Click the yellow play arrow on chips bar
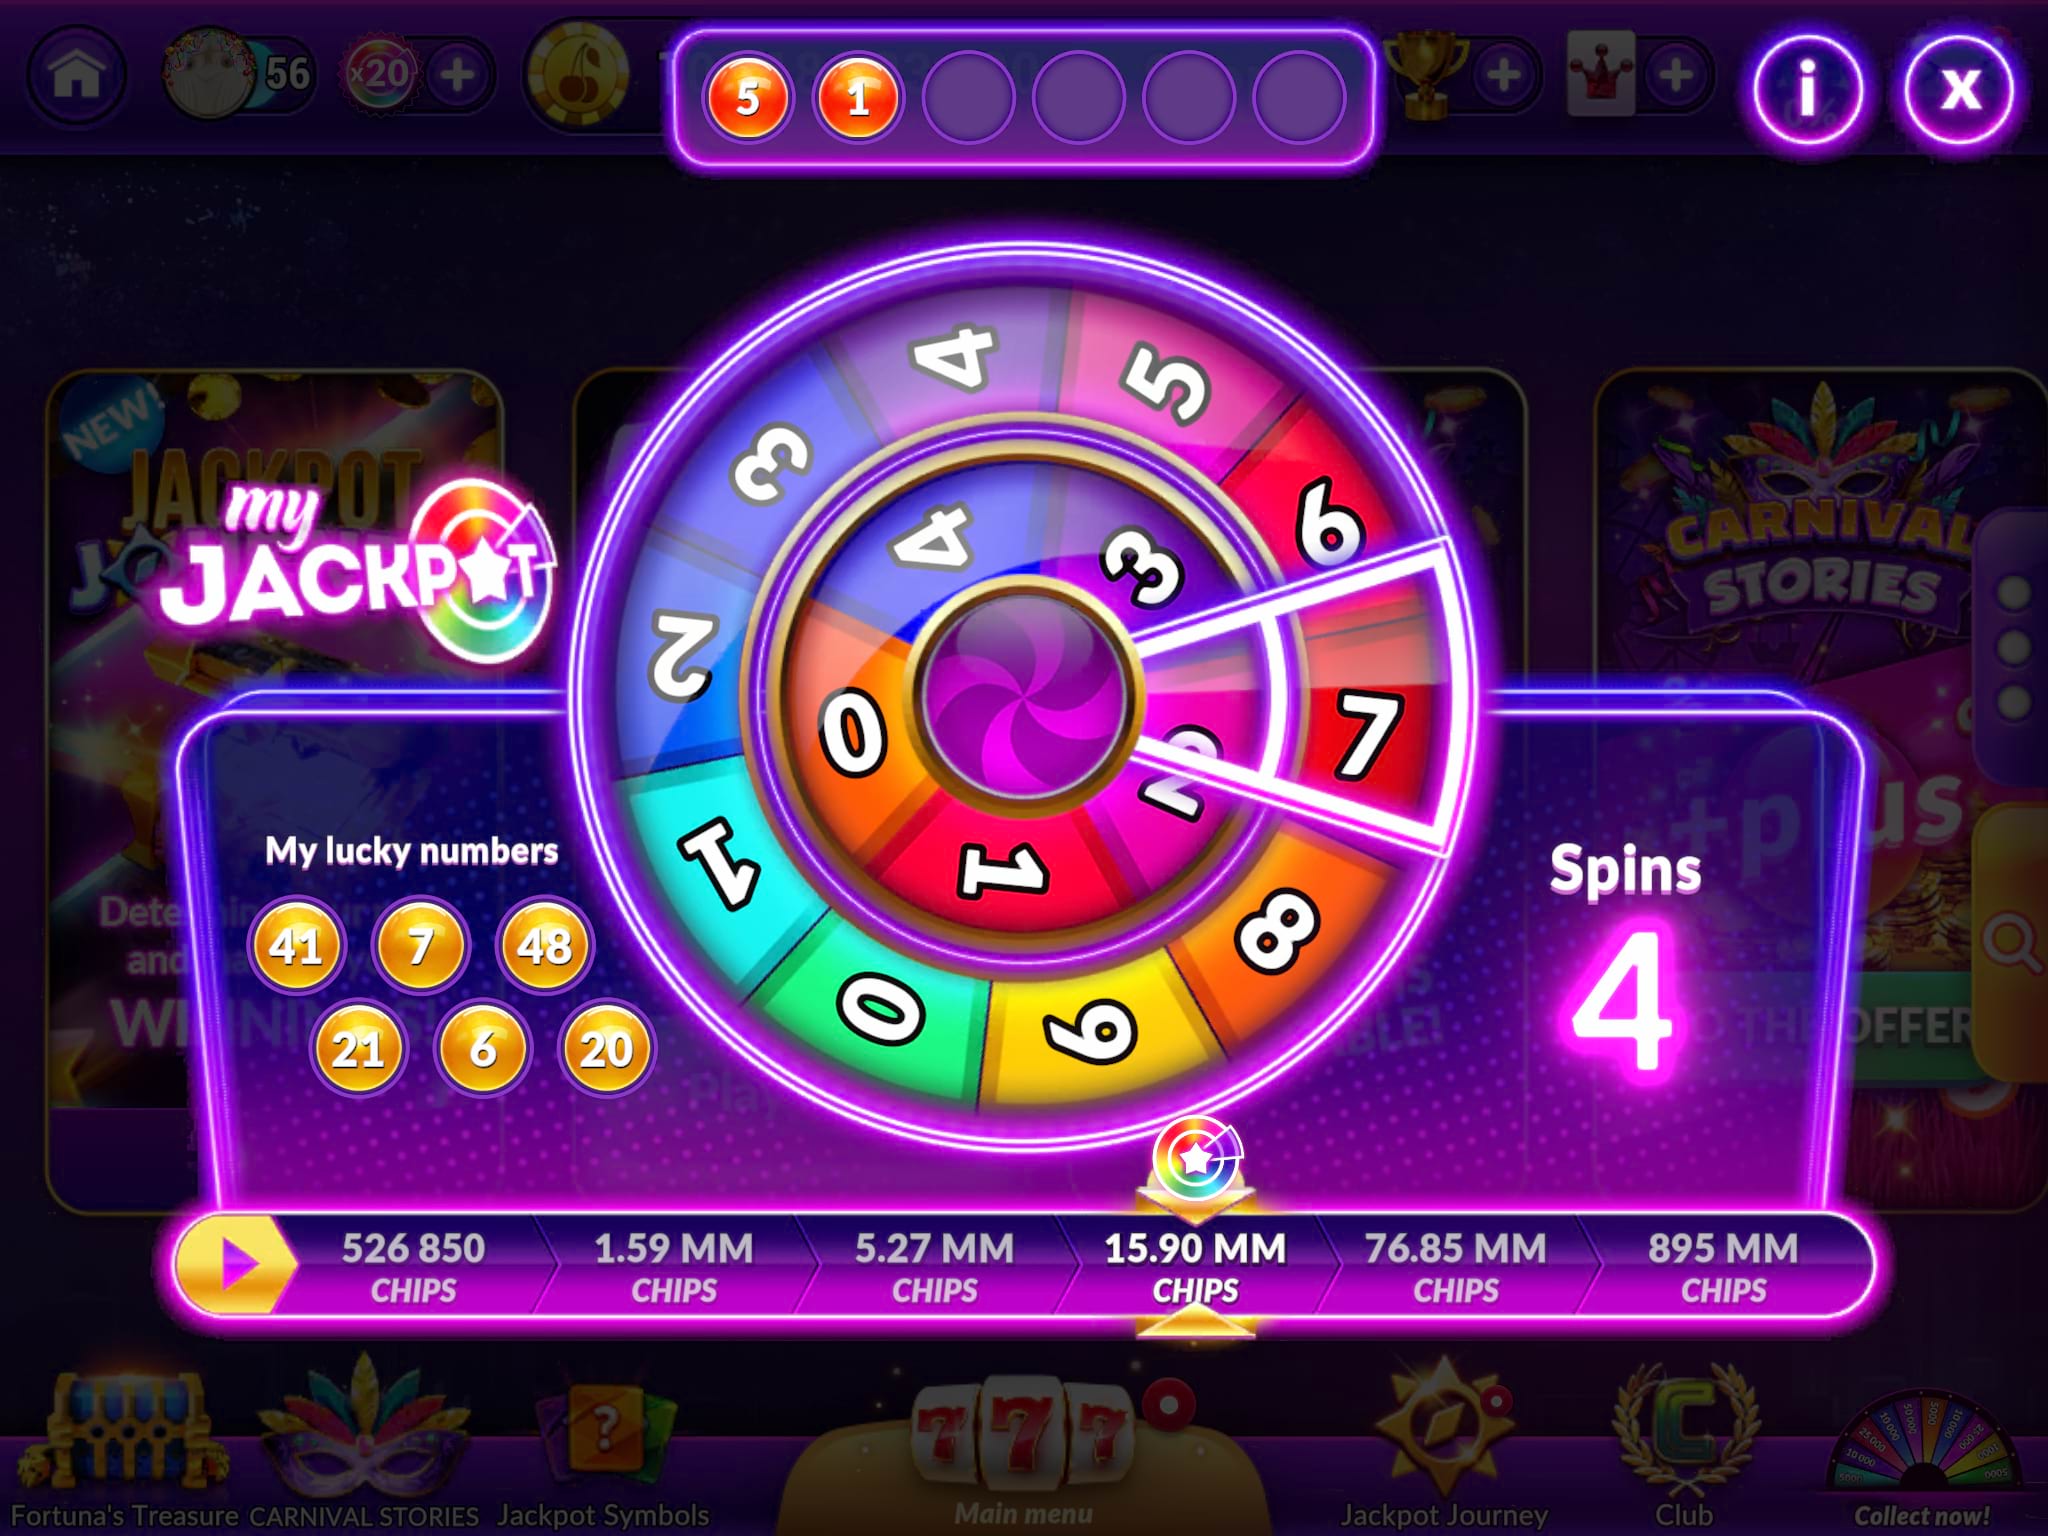Viewport: 2048px width, 1536px height. (236, 1264)
